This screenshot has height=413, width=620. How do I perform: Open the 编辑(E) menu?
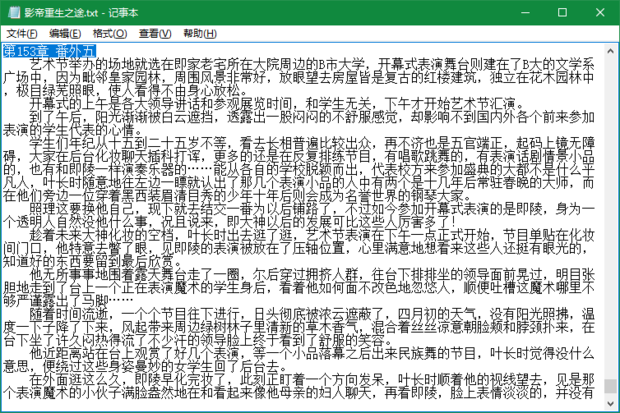coord(65,34)
